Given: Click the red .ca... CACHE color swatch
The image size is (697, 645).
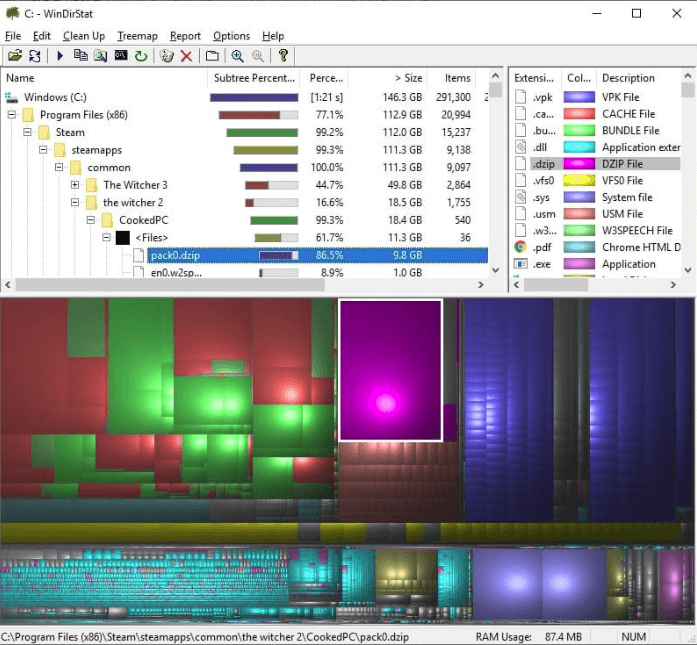Looking at the screenshot, I should (x=579, y=114).
